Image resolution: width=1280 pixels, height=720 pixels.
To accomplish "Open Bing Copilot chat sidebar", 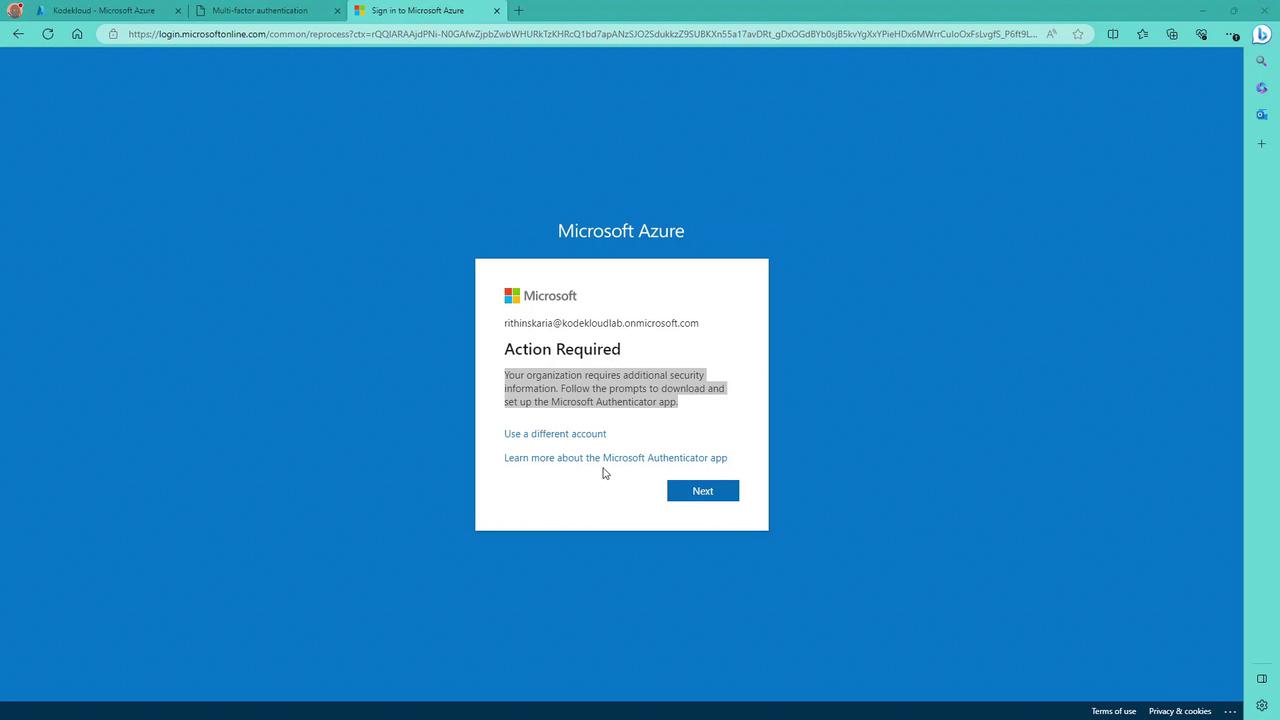I will pos(1262,34).
